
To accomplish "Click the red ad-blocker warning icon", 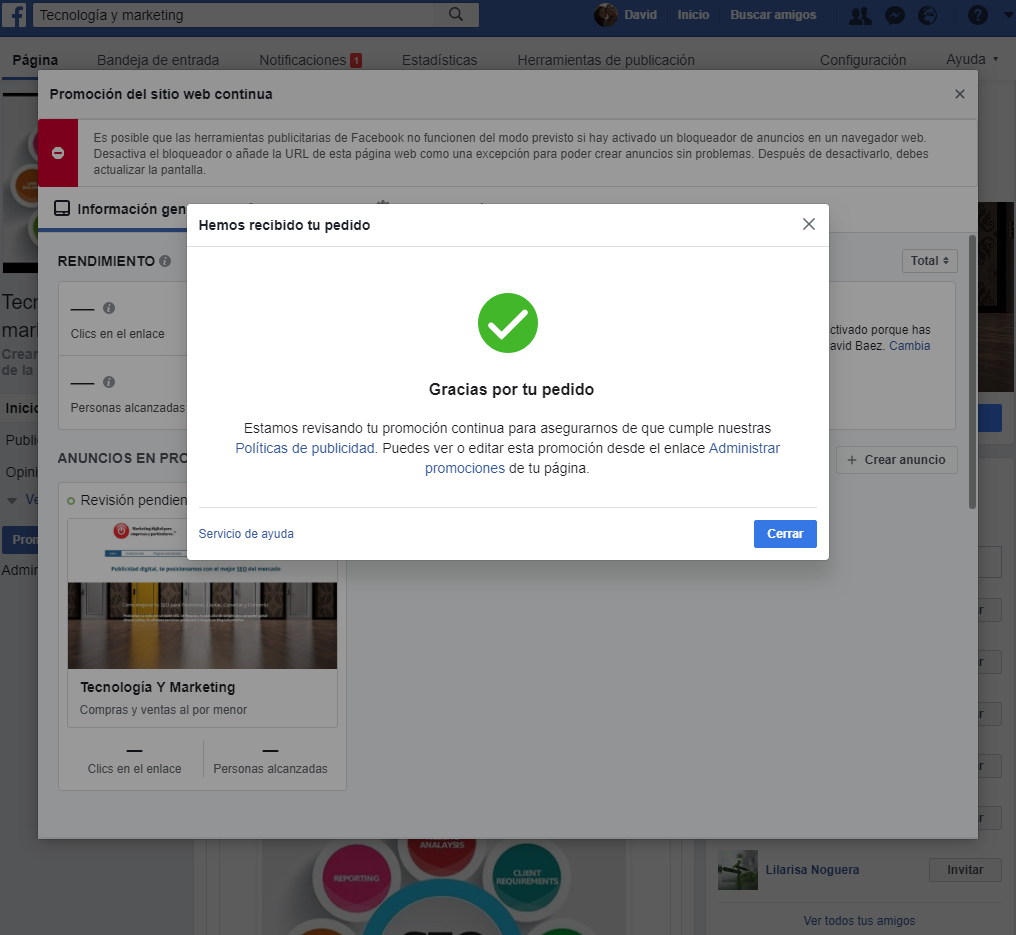I will (x=58, y=153).
